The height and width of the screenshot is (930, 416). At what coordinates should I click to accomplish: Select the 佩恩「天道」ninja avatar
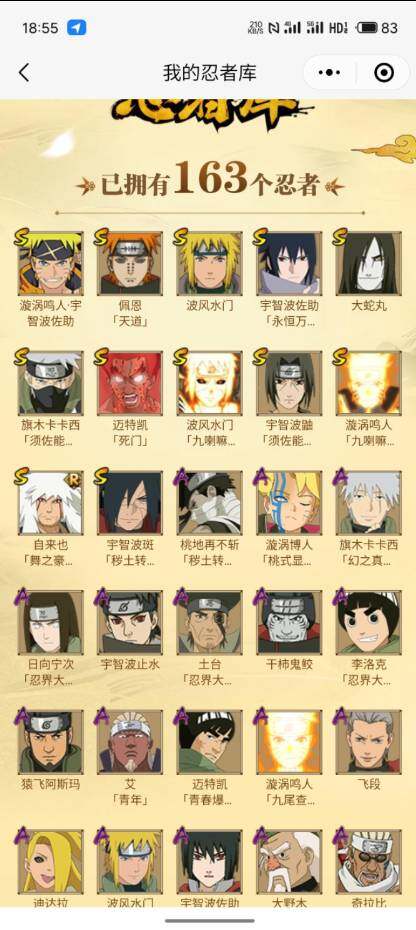tap(129, 264)
